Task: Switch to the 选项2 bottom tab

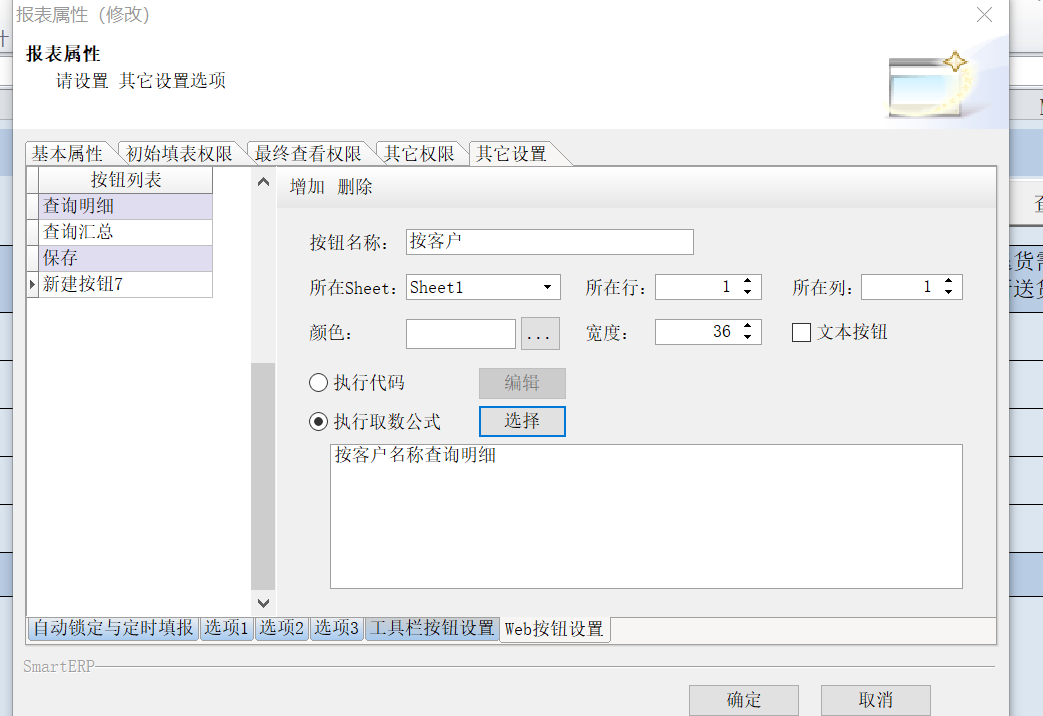Action: pyautogui.click(x=281, y=627)
